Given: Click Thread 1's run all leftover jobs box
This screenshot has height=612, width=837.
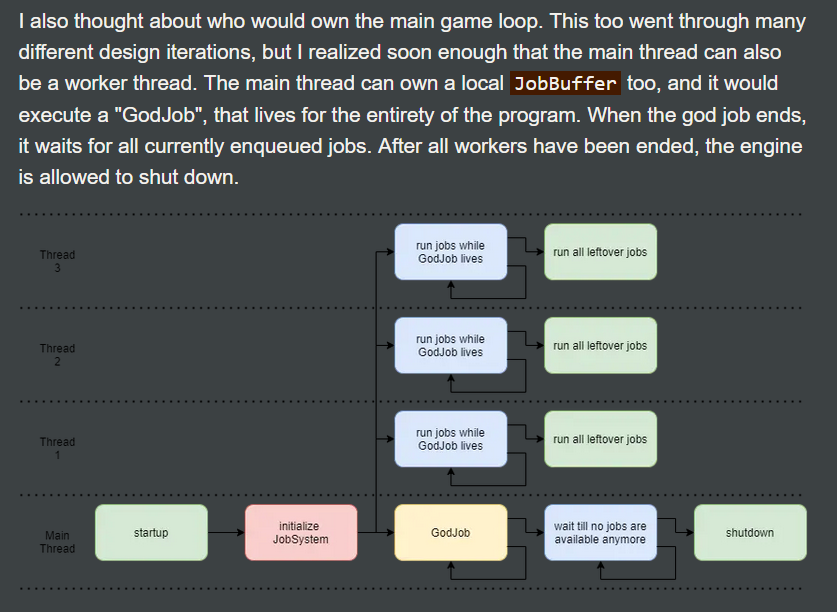Looking at the screenshot, I should tap(600, 439).
